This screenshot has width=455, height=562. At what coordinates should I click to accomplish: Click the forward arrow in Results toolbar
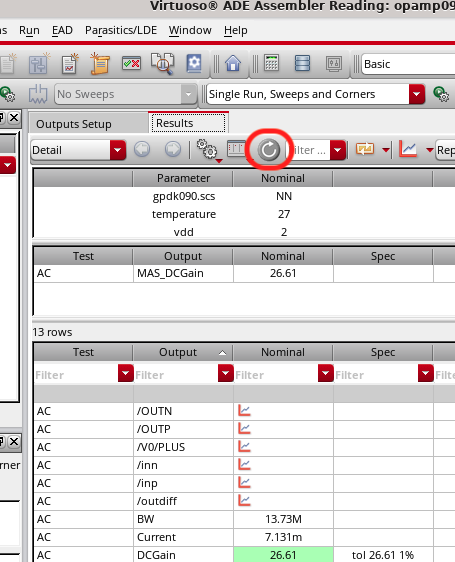tap(173, 149)
